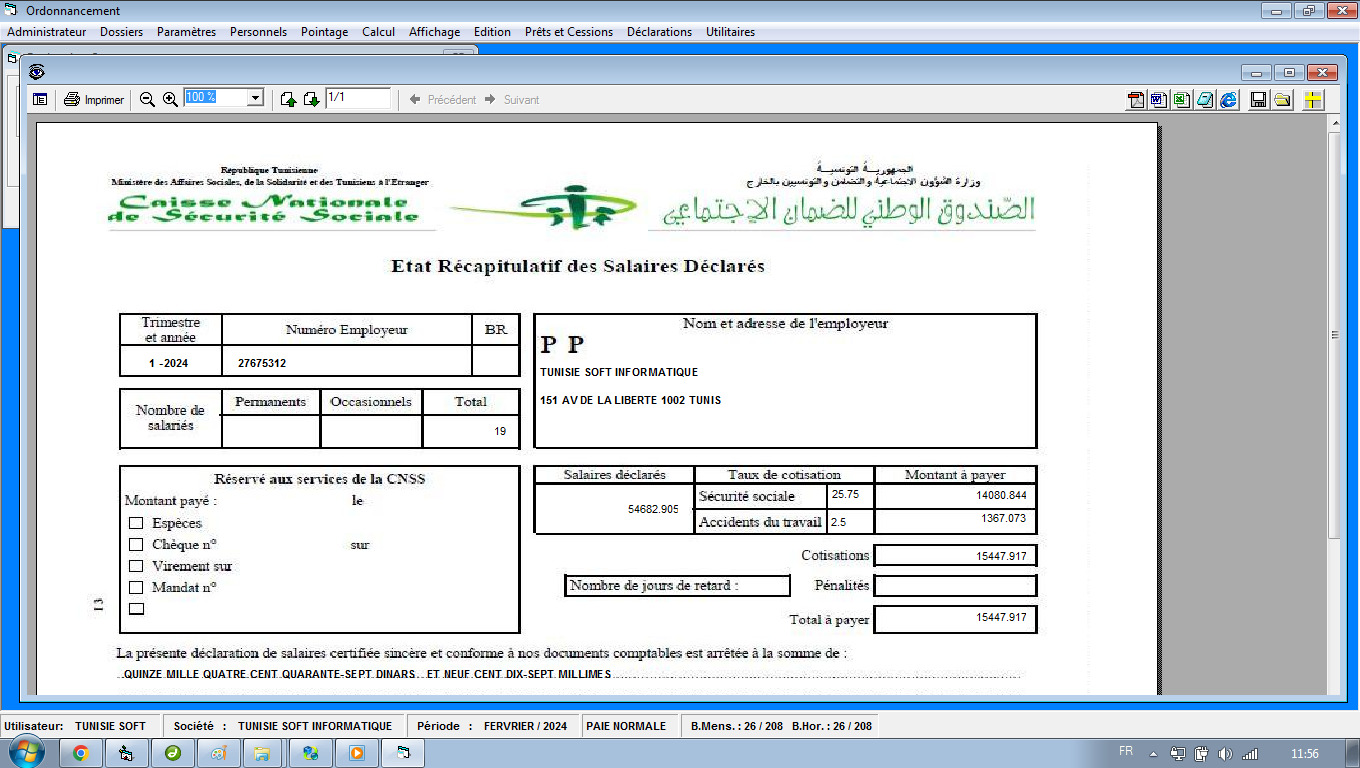
Task: Click the Période status bar entry
Action: click(494, 726)
